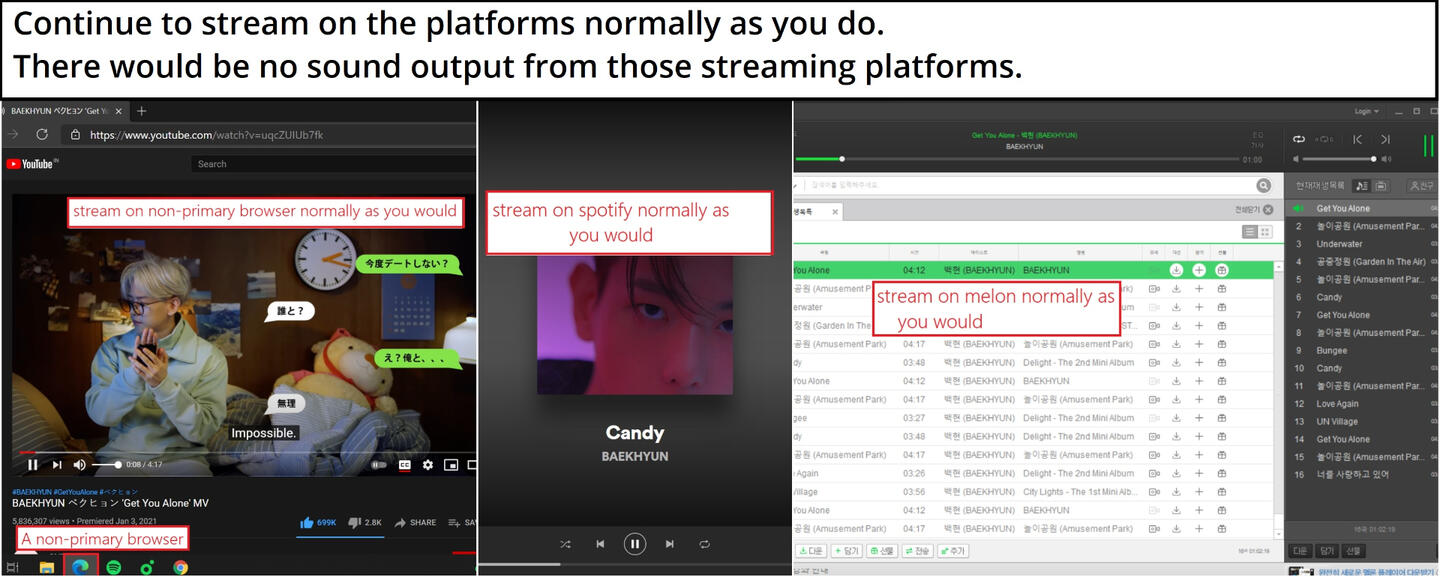
Task: Click Melon bottom 선물 gift button
Action: click(882, 551)
